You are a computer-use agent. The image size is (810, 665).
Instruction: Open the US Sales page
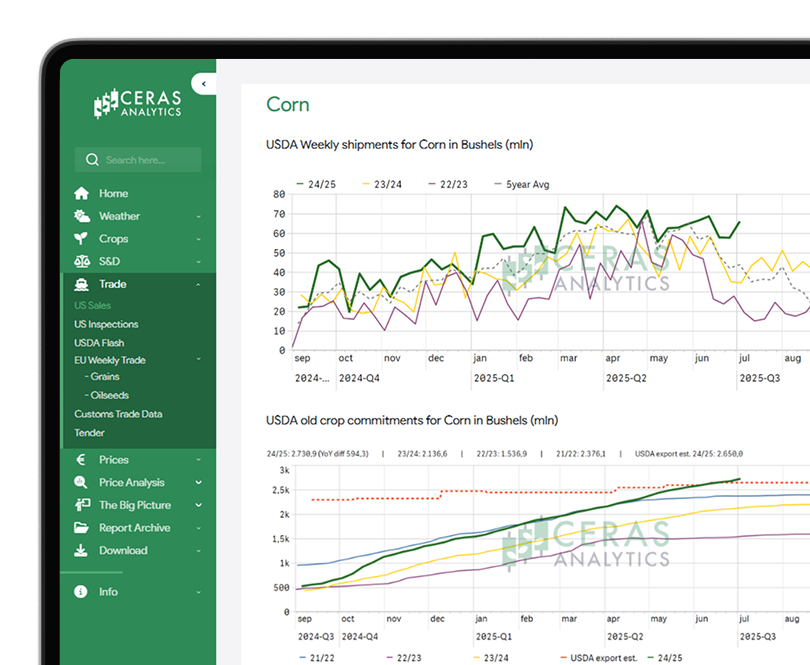[92, 305]
